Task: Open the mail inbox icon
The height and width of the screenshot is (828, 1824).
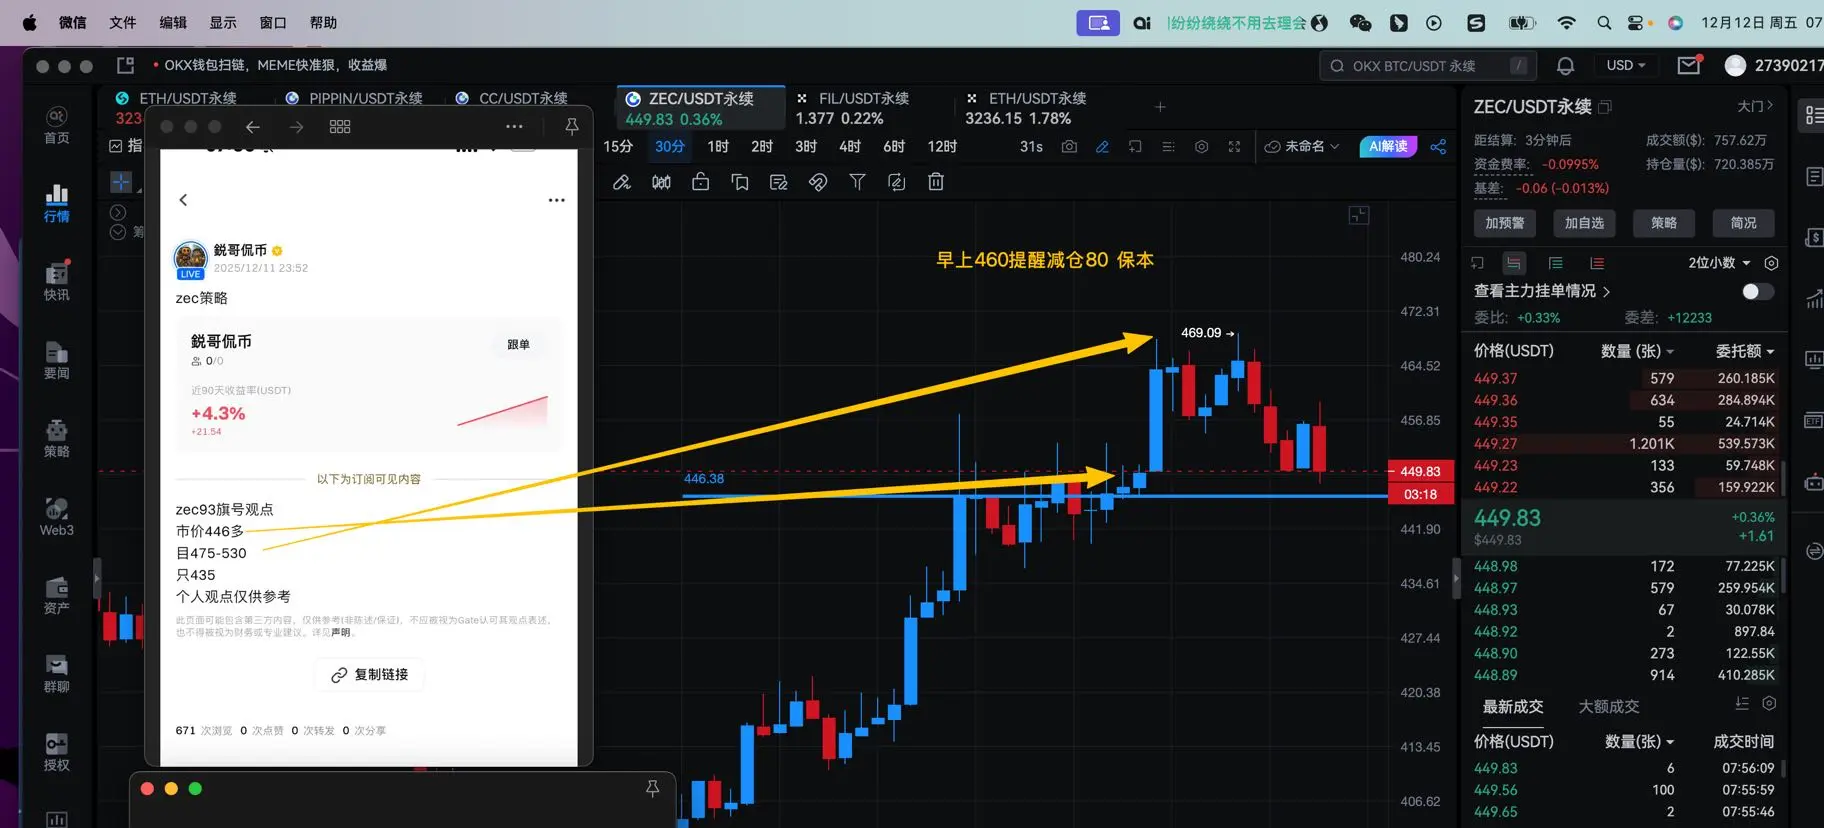Action: [1689, 66]
